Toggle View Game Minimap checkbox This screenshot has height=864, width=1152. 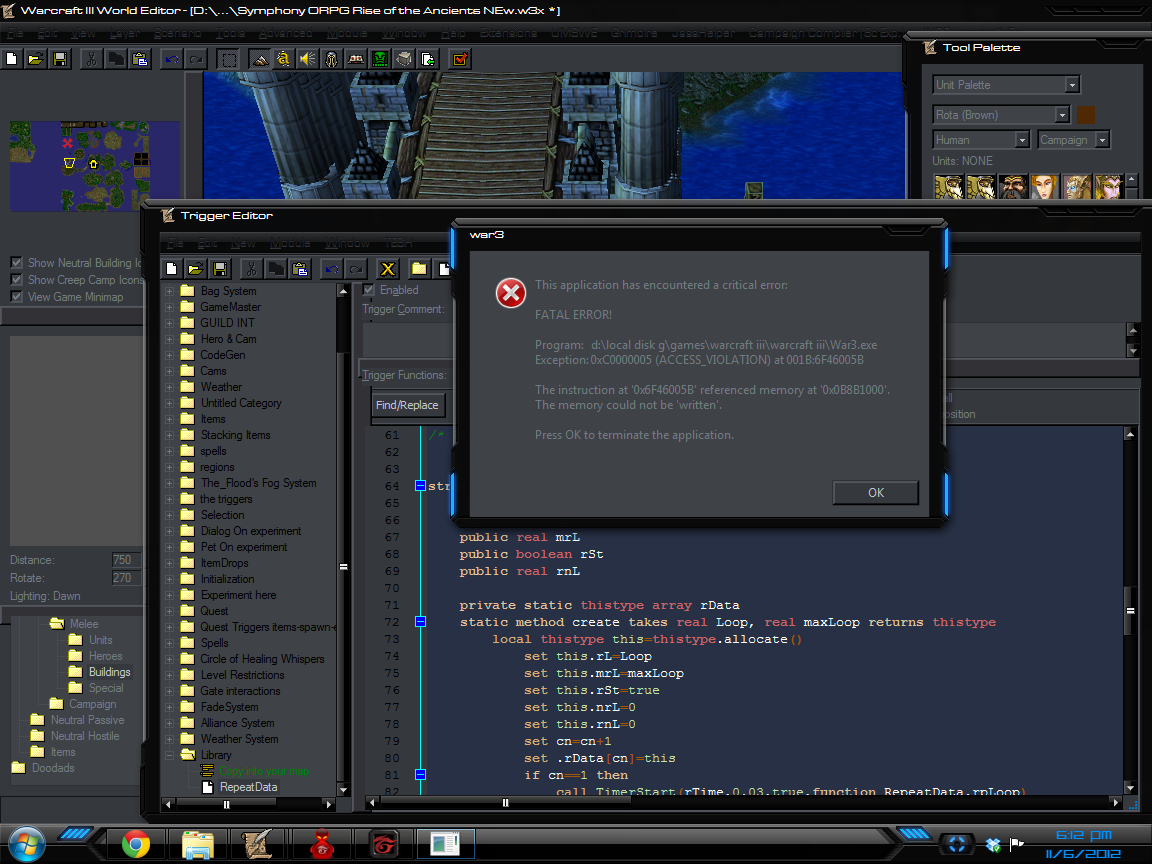[16, 296]
